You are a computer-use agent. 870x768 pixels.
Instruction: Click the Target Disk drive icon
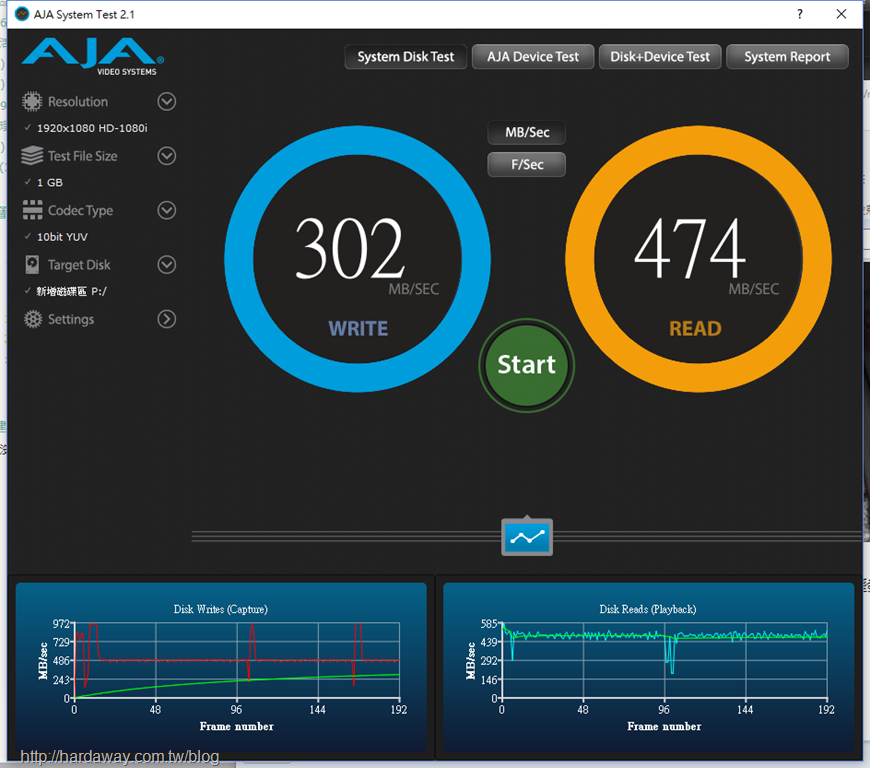point(32,265)
